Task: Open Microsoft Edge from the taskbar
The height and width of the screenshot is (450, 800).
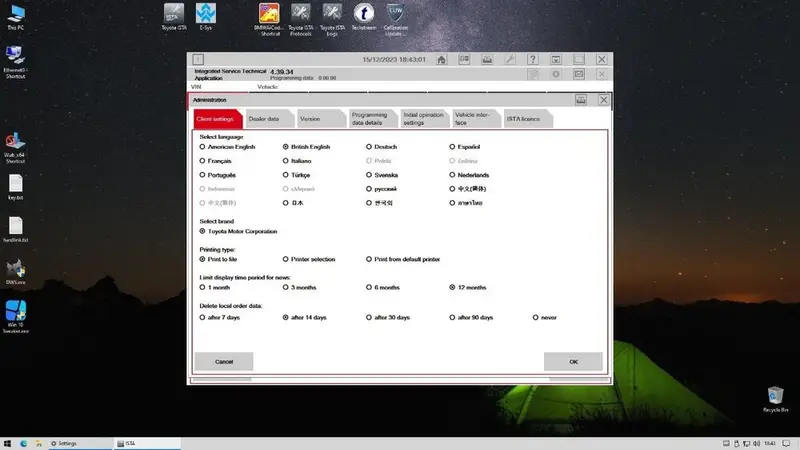Action: 23,443
